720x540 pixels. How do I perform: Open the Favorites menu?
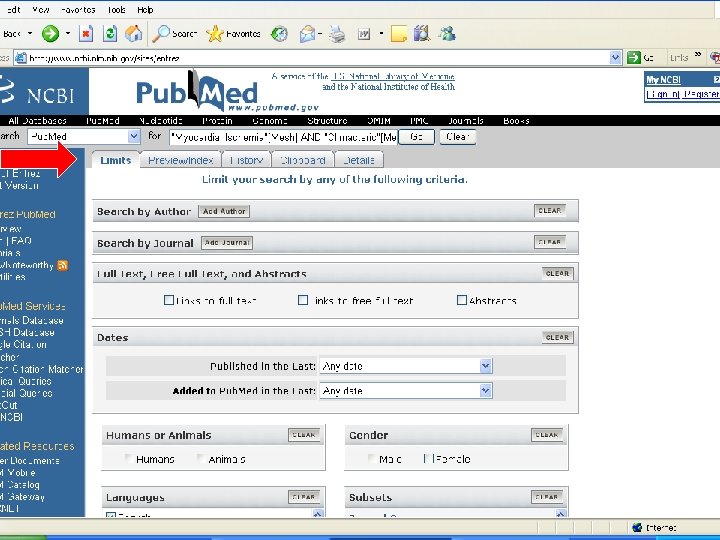(x=78, y=10)
